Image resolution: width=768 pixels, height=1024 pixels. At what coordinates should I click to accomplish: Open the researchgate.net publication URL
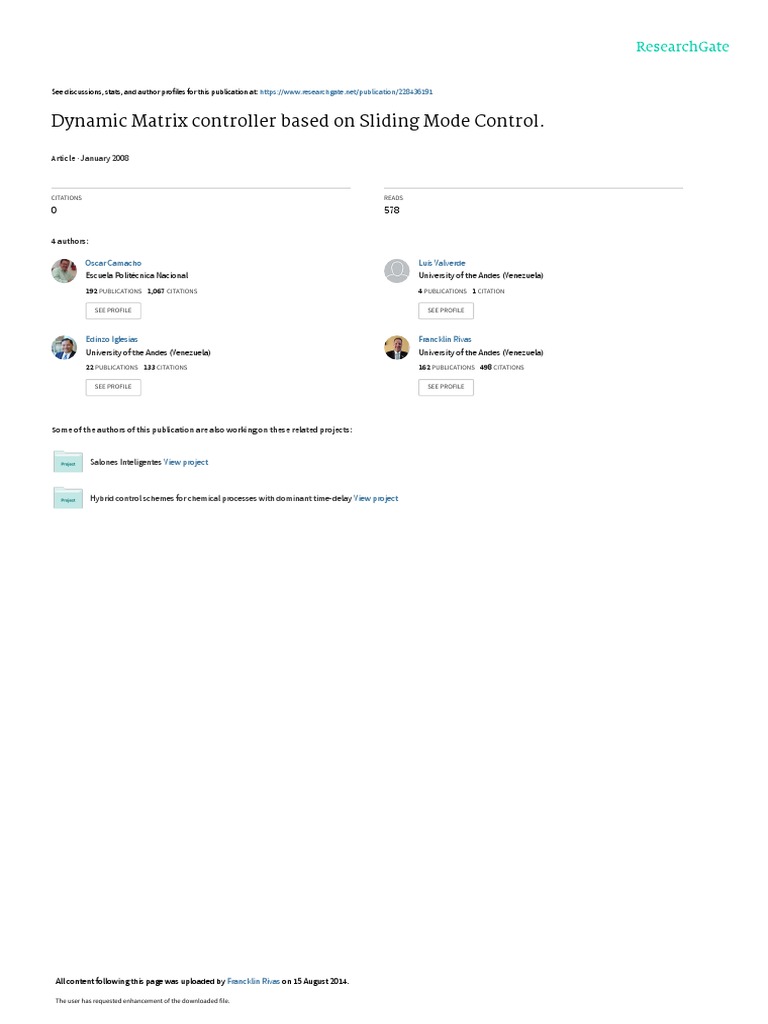[346, 92]
